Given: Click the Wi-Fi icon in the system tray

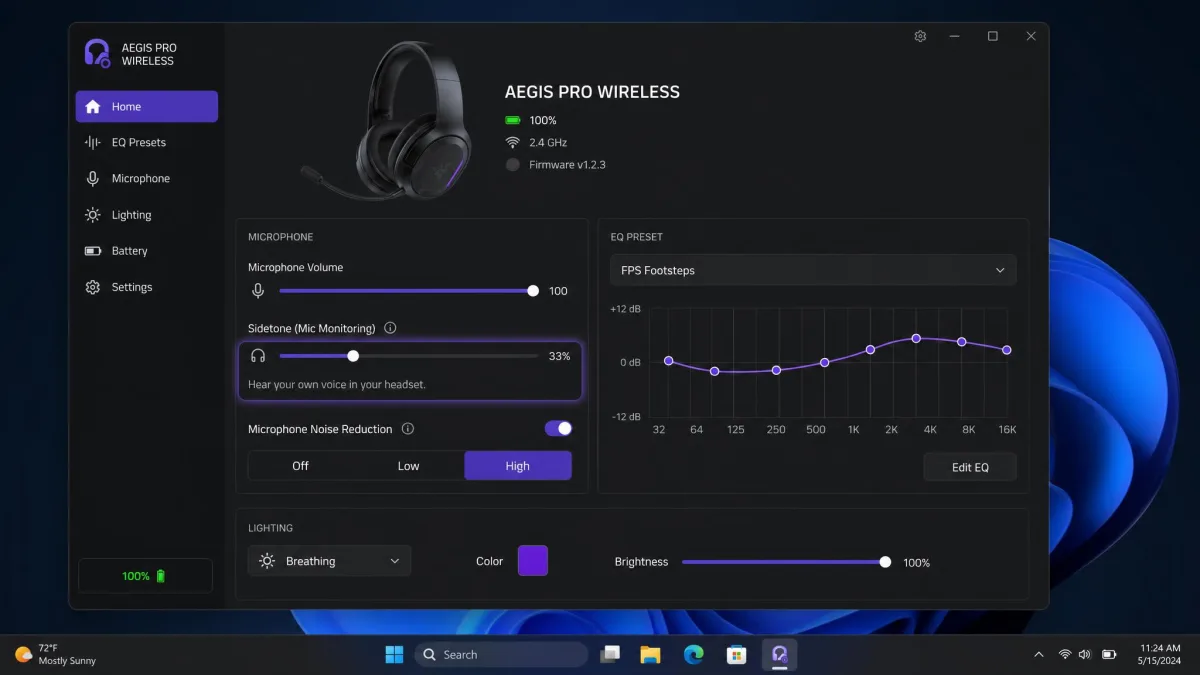Looking at the screenshot, I should [1065, 654].
